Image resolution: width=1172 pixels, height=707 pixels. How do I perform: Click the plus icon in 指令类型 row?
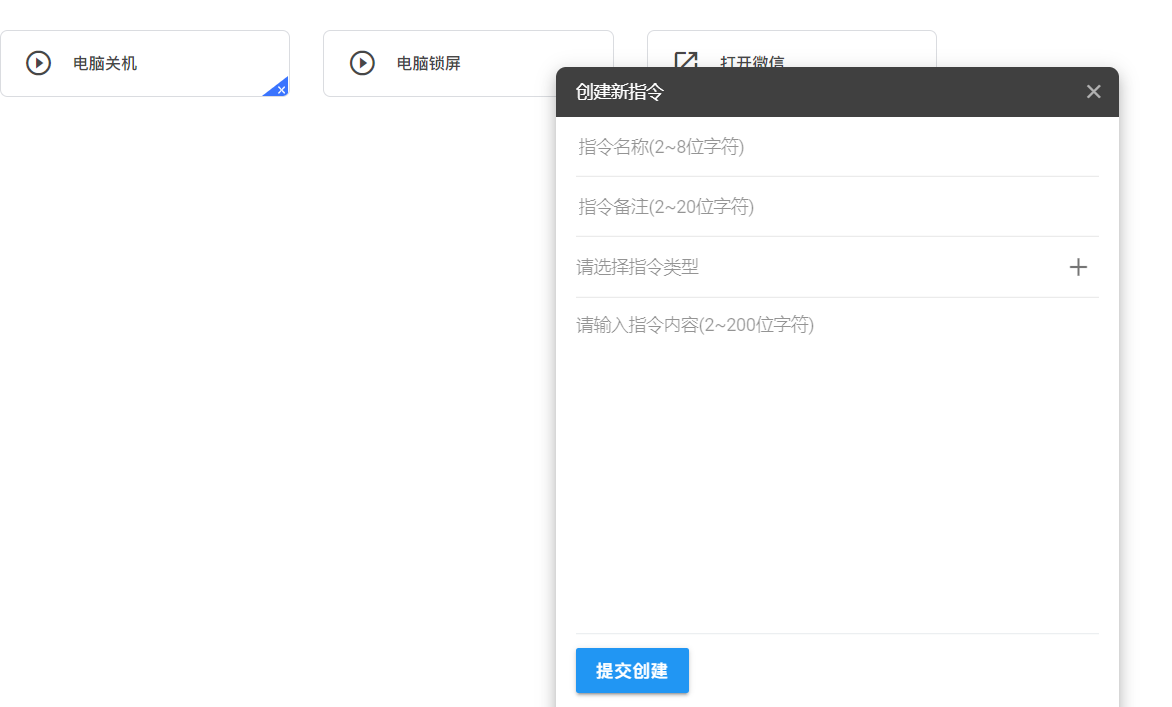(1078, 267)
